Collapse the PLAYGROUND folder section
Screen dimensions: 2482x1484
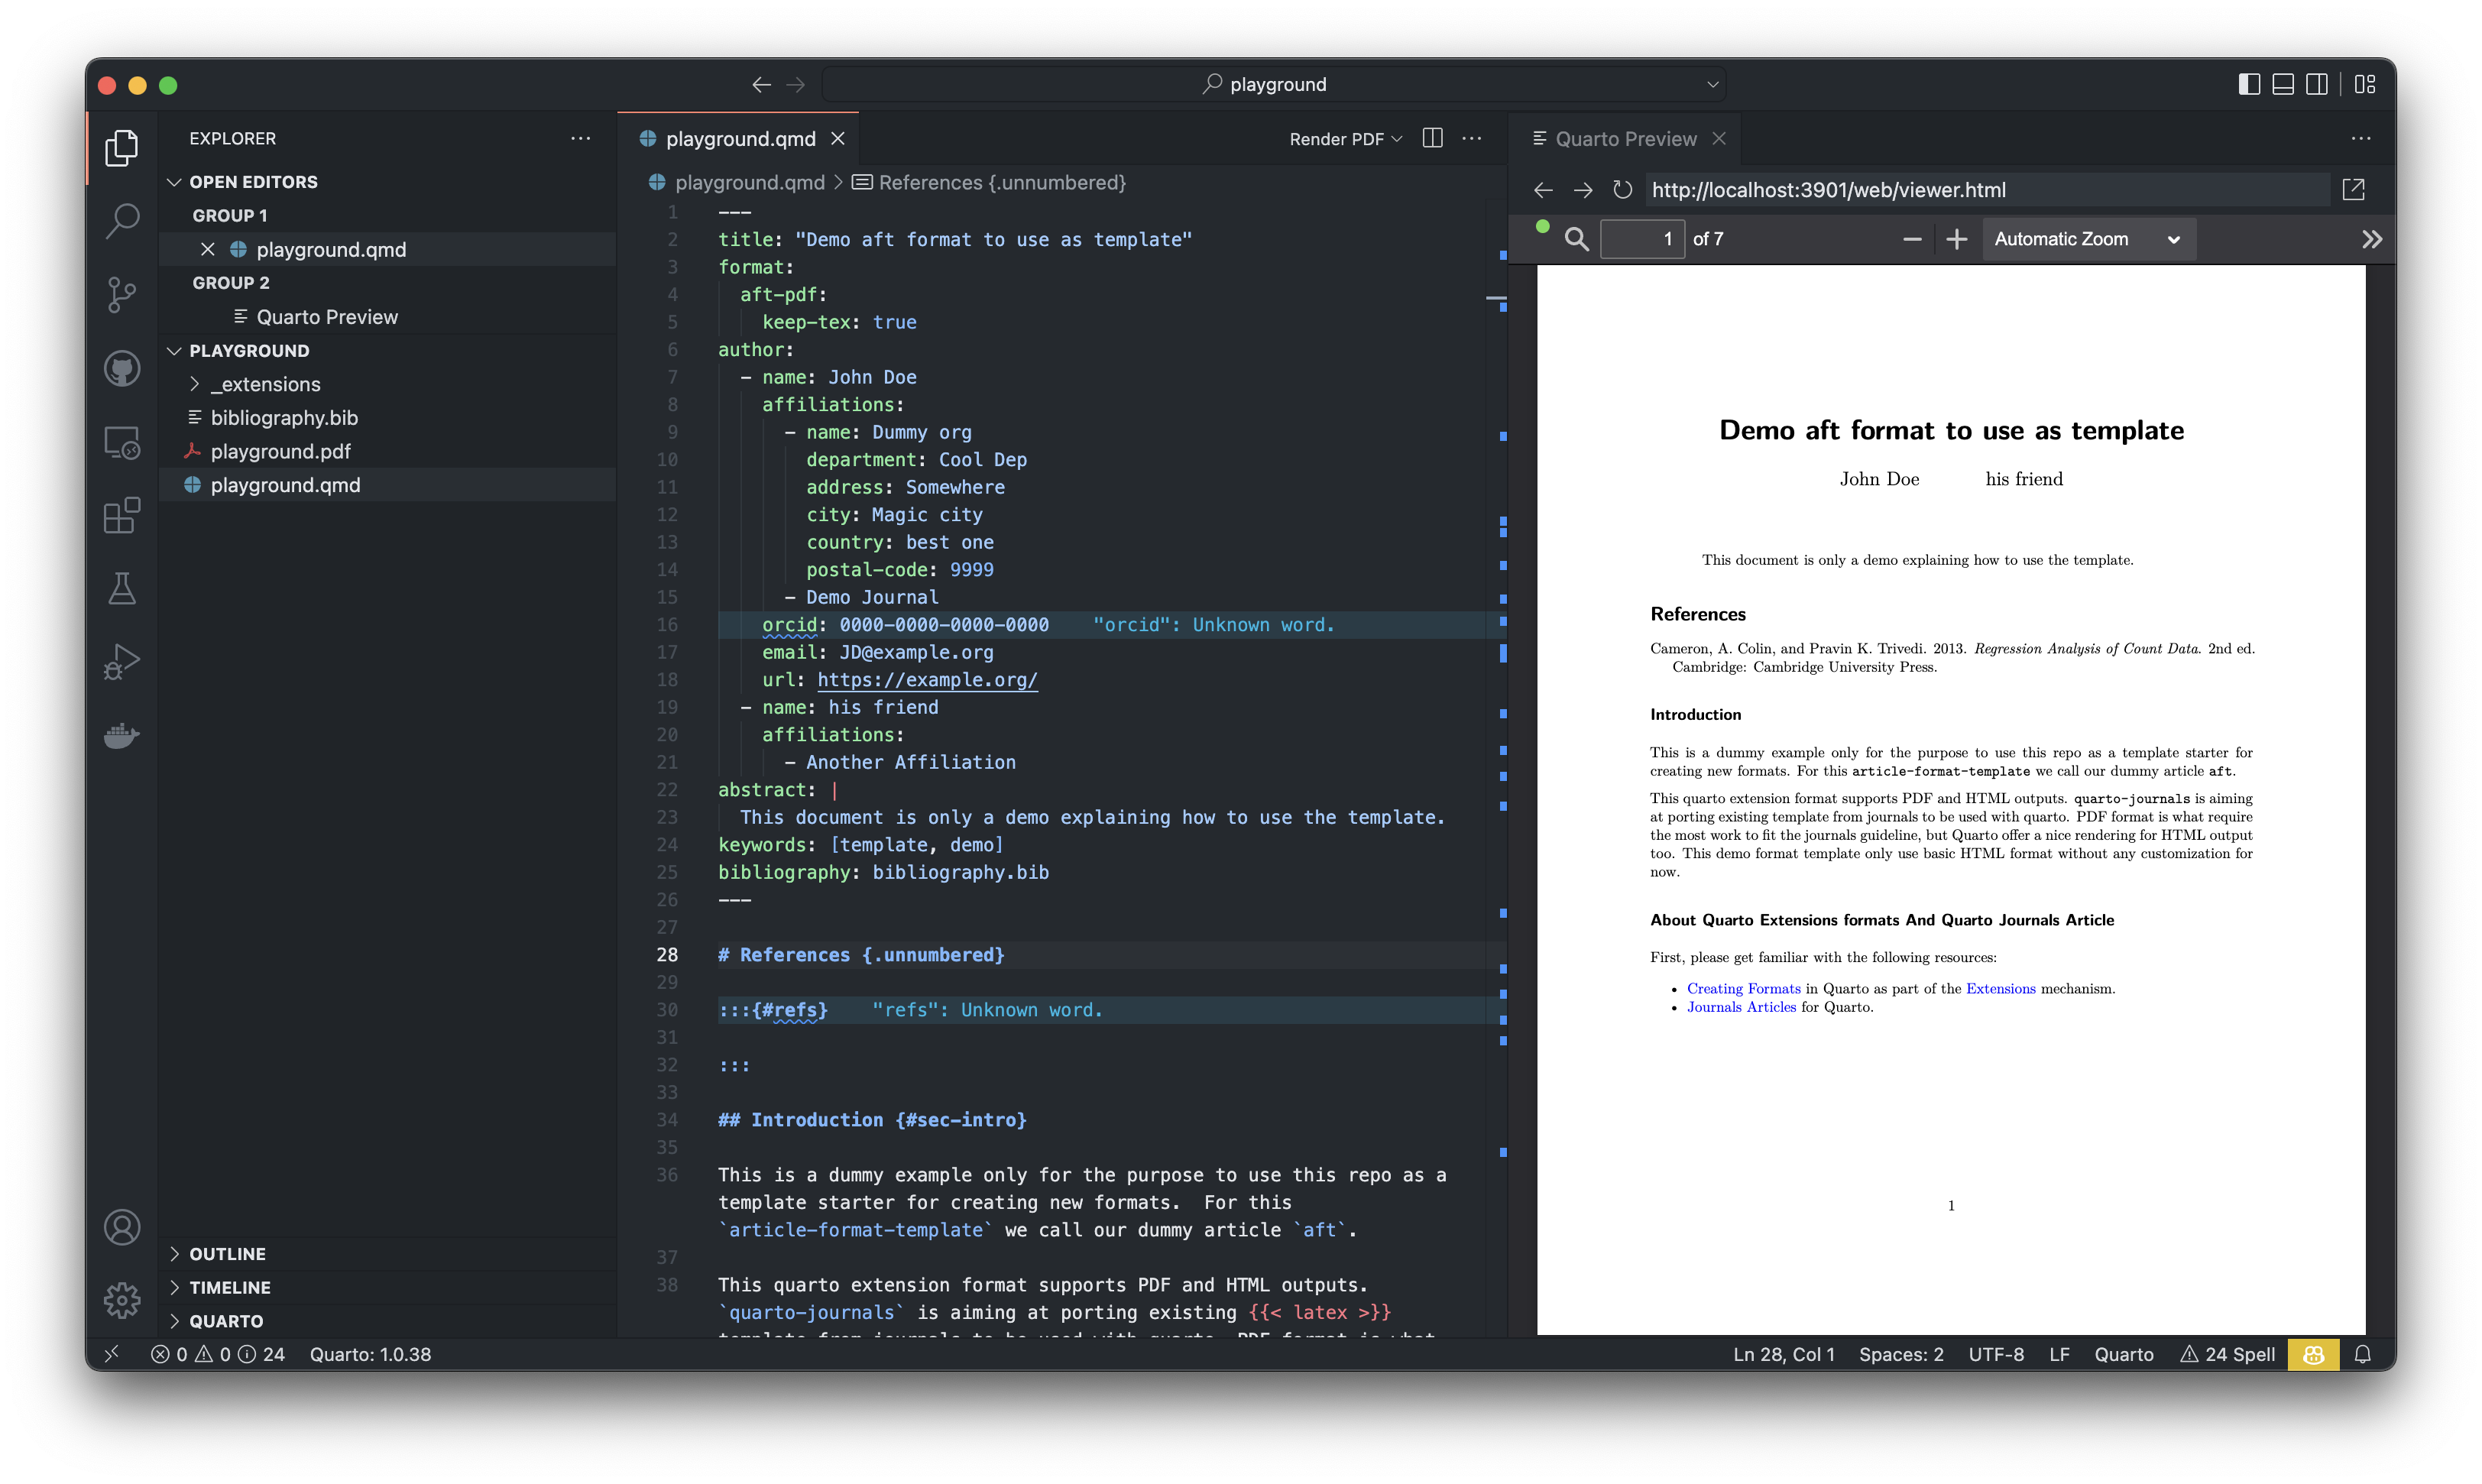click(x=174, y=351)
